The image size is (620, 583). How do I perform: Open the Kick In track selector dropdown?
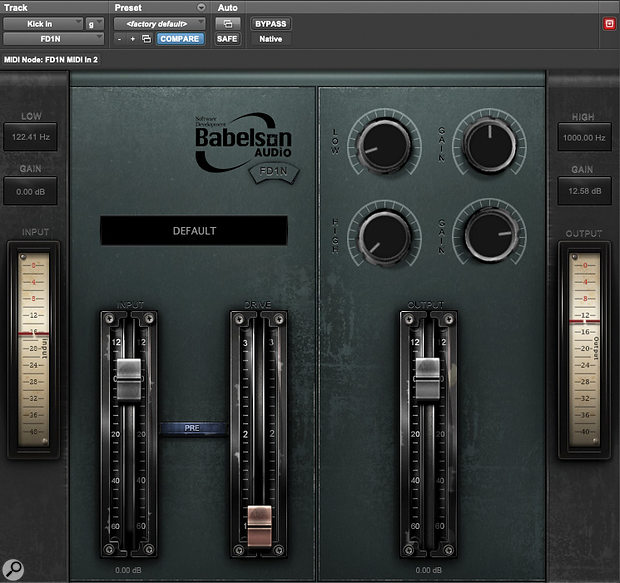43,24
